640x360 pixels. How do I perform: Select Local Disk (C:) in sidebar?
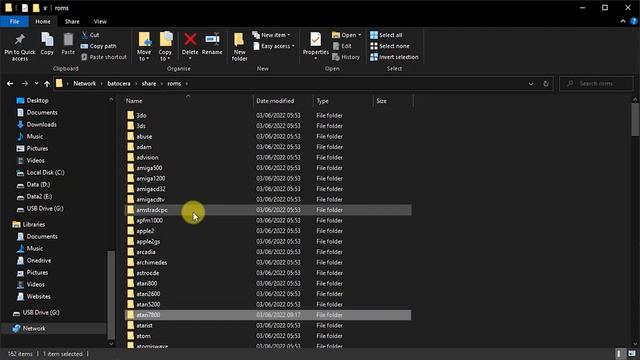40,173
